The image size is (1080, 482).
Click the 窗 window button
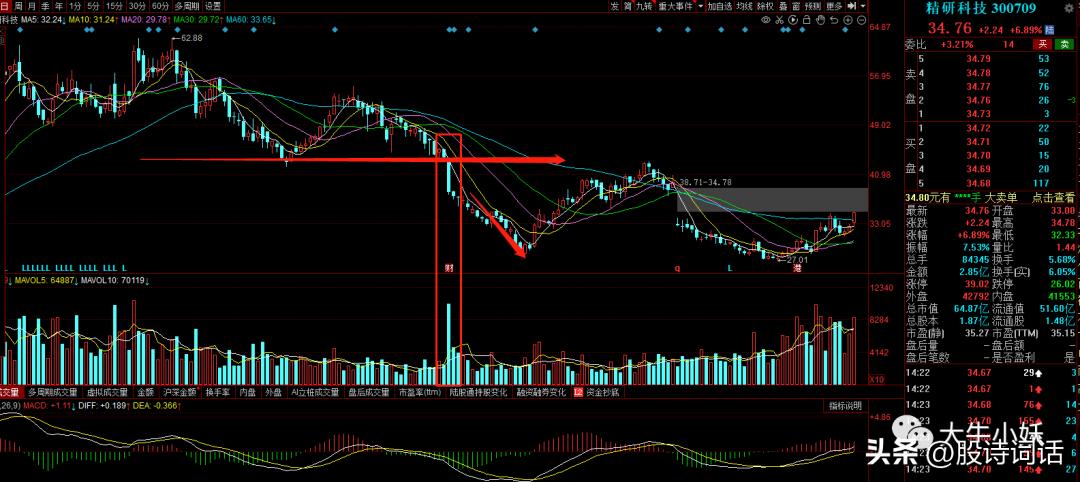coord(796,6)
